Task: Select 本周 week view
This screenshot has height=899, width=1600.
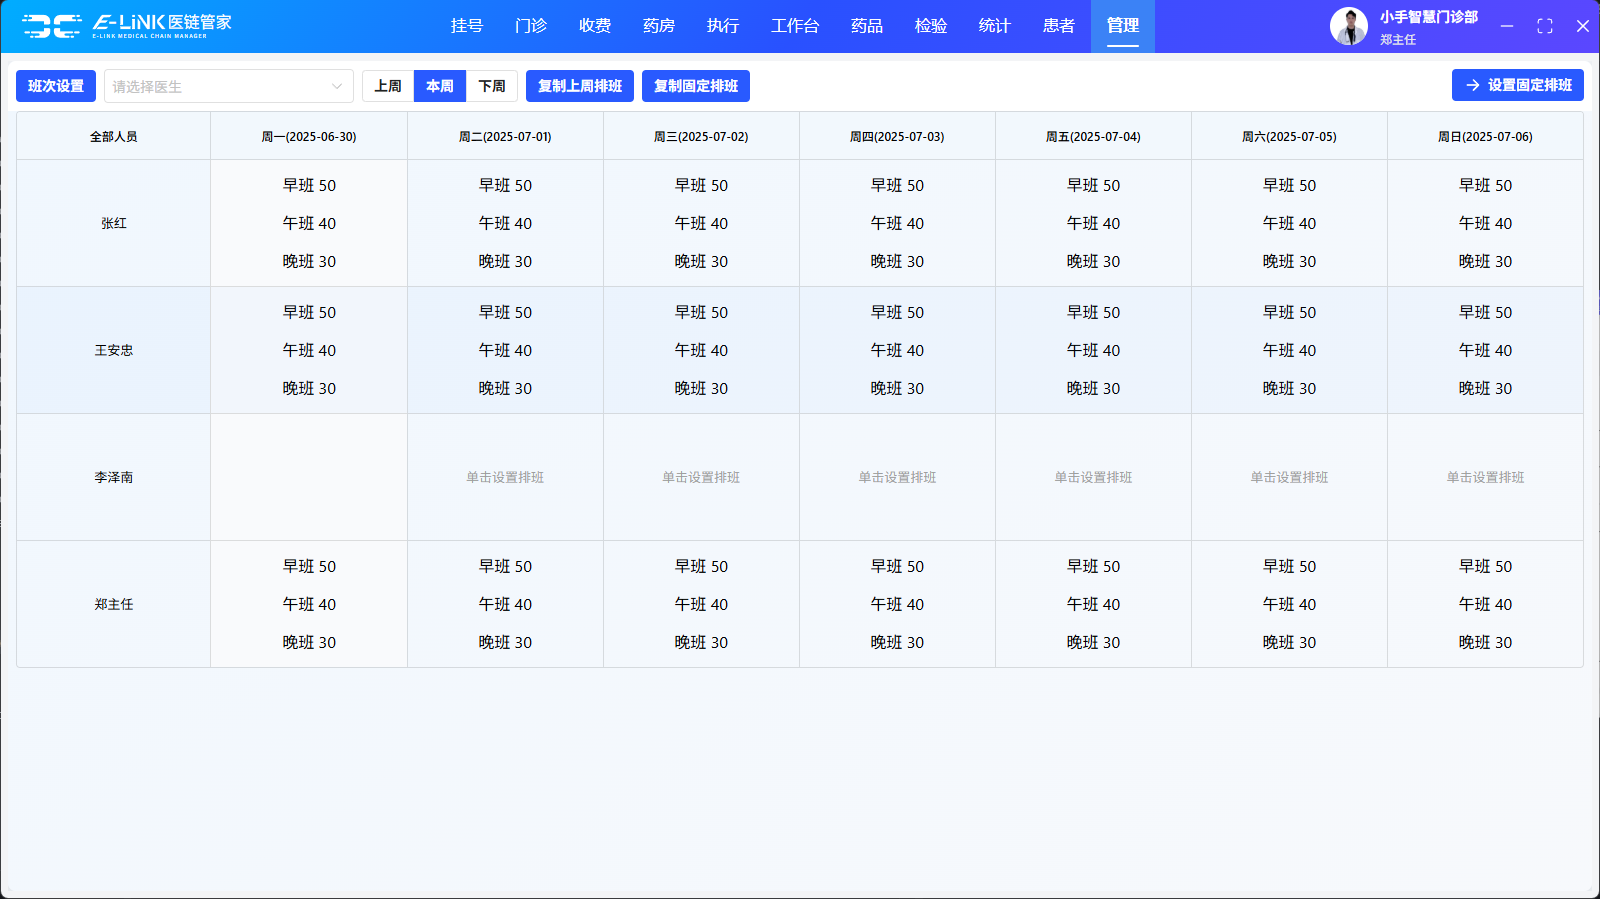Action: 440,86
